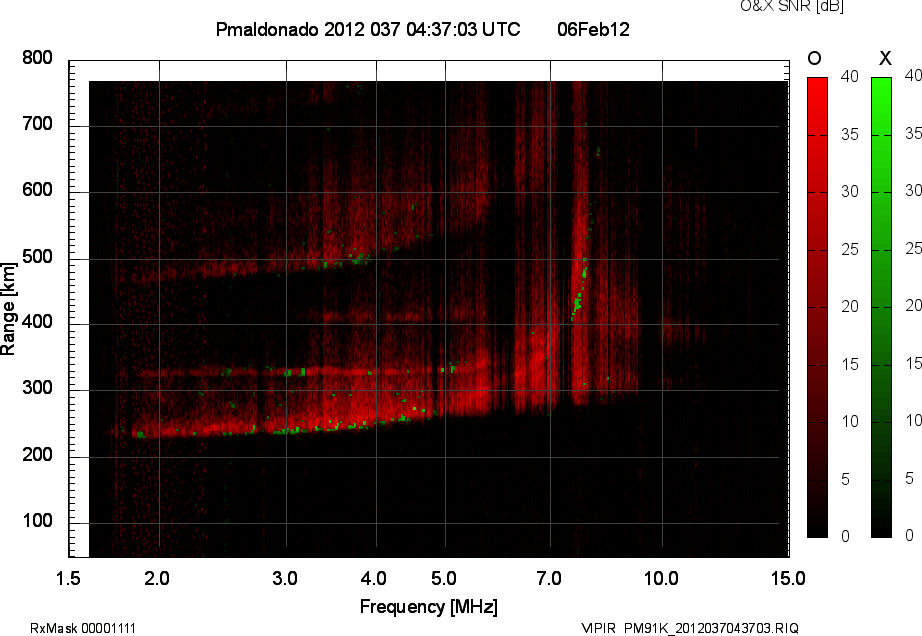922x636 pixels.
Task: Click the date label '06Feb12'
Action: 593,29
